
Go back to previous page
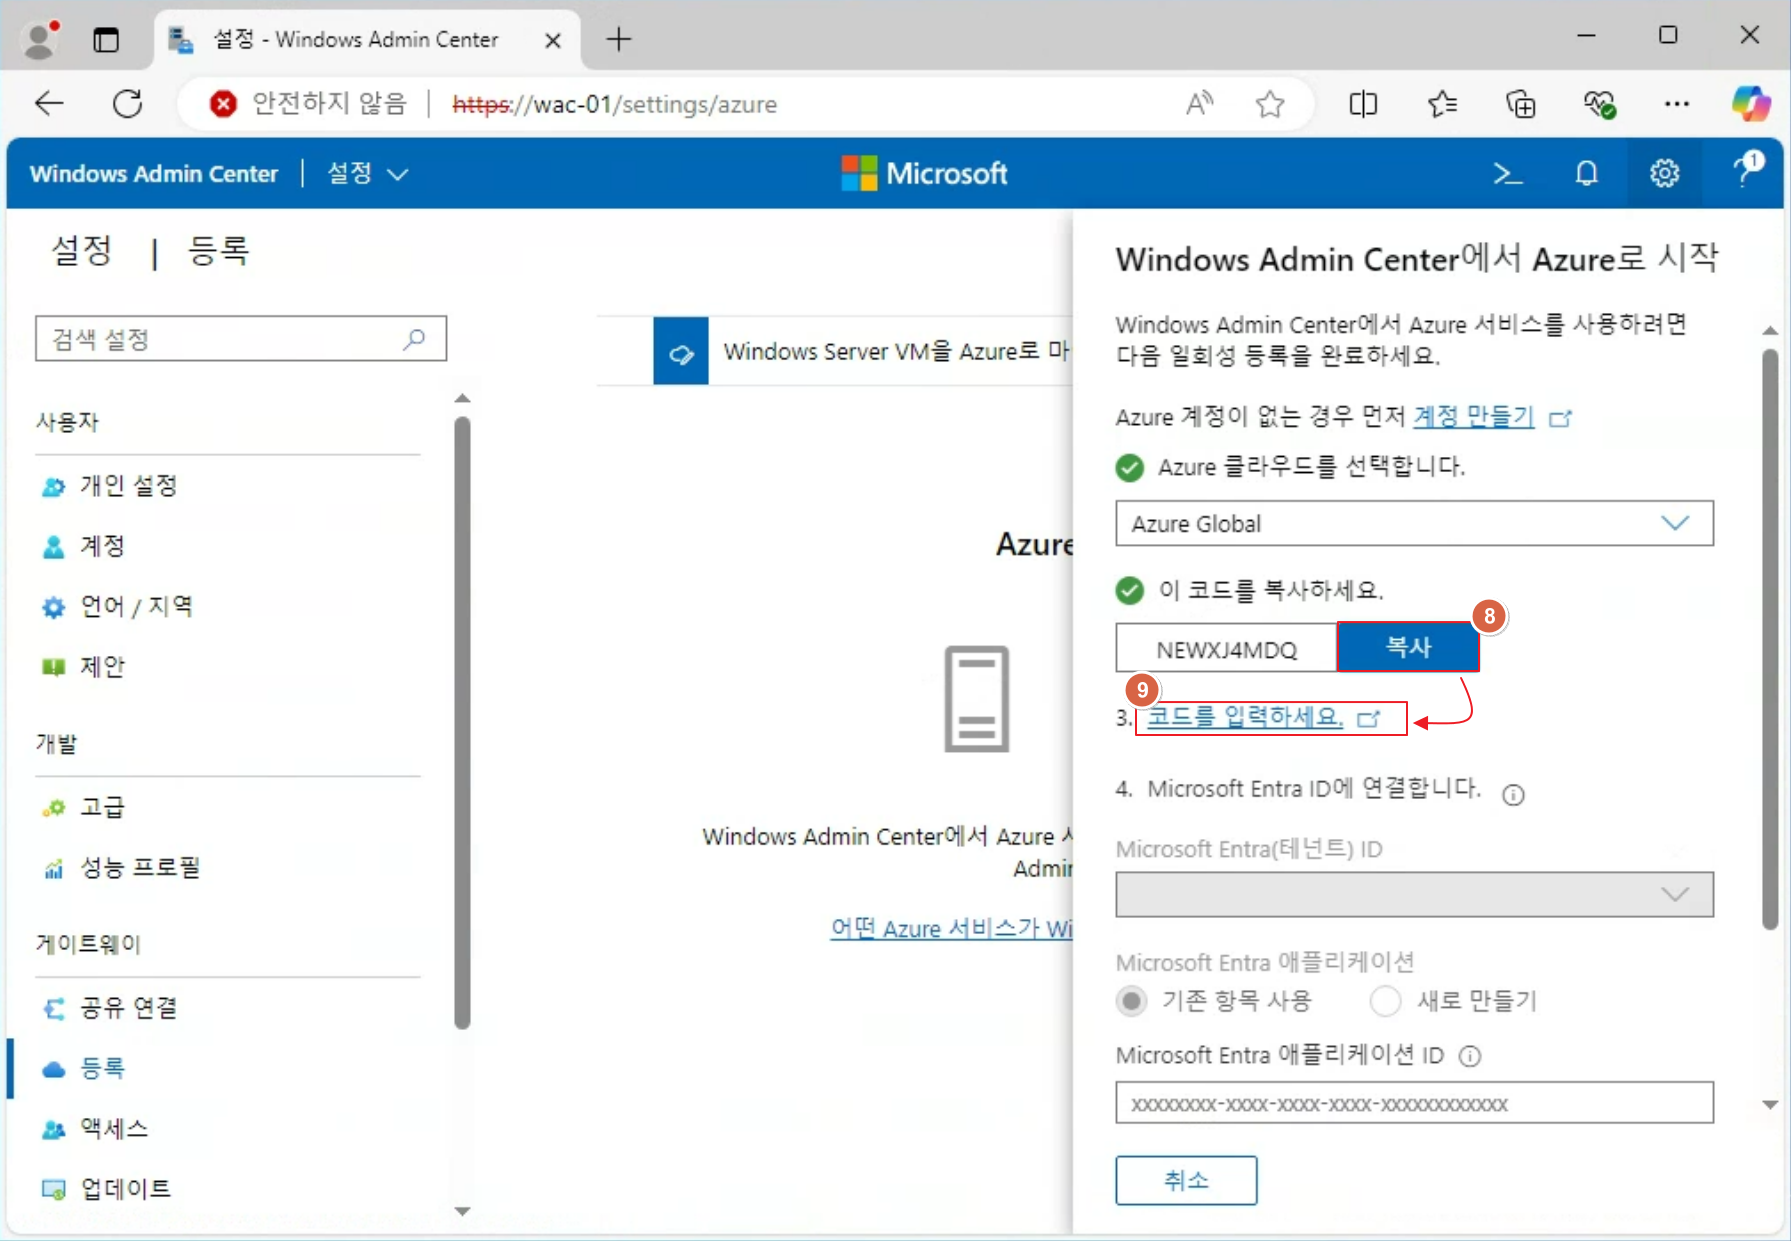pos(48,104)
